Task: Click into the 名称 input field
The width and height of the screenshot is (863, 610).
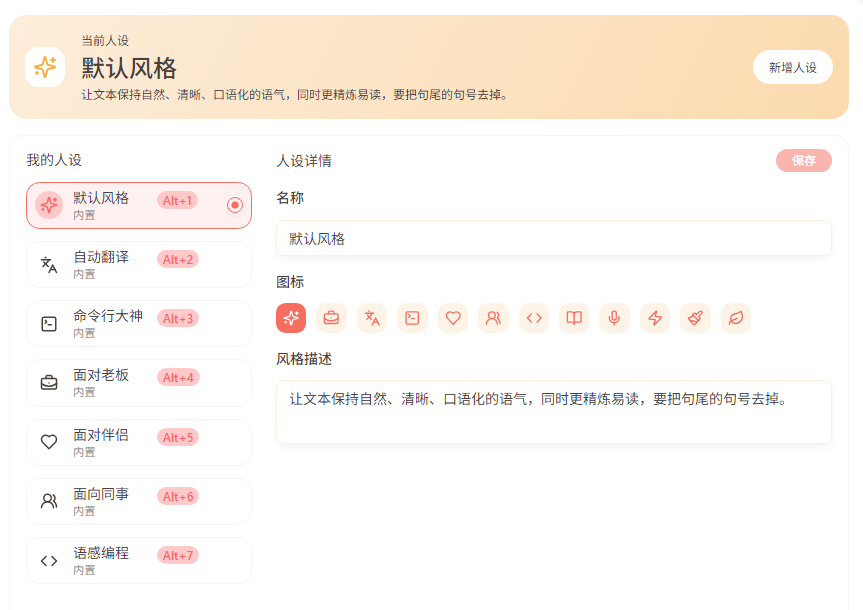Action: click(553, 238)
